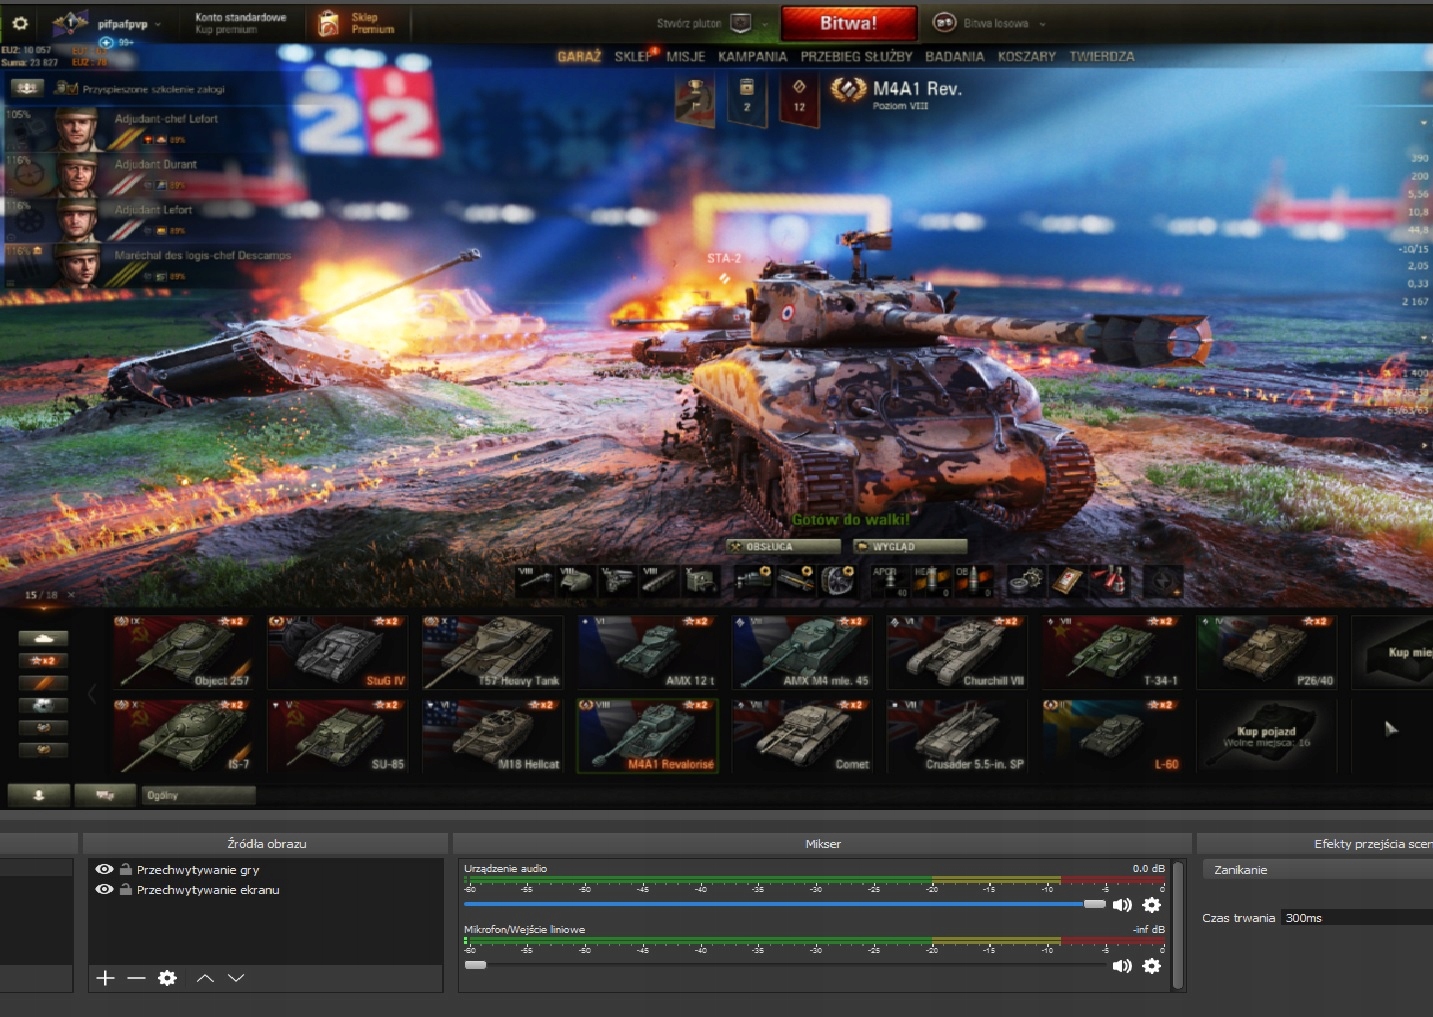Open the MISJE tab
Screen dimensions: 1433x1017
[x=686, y=57]
